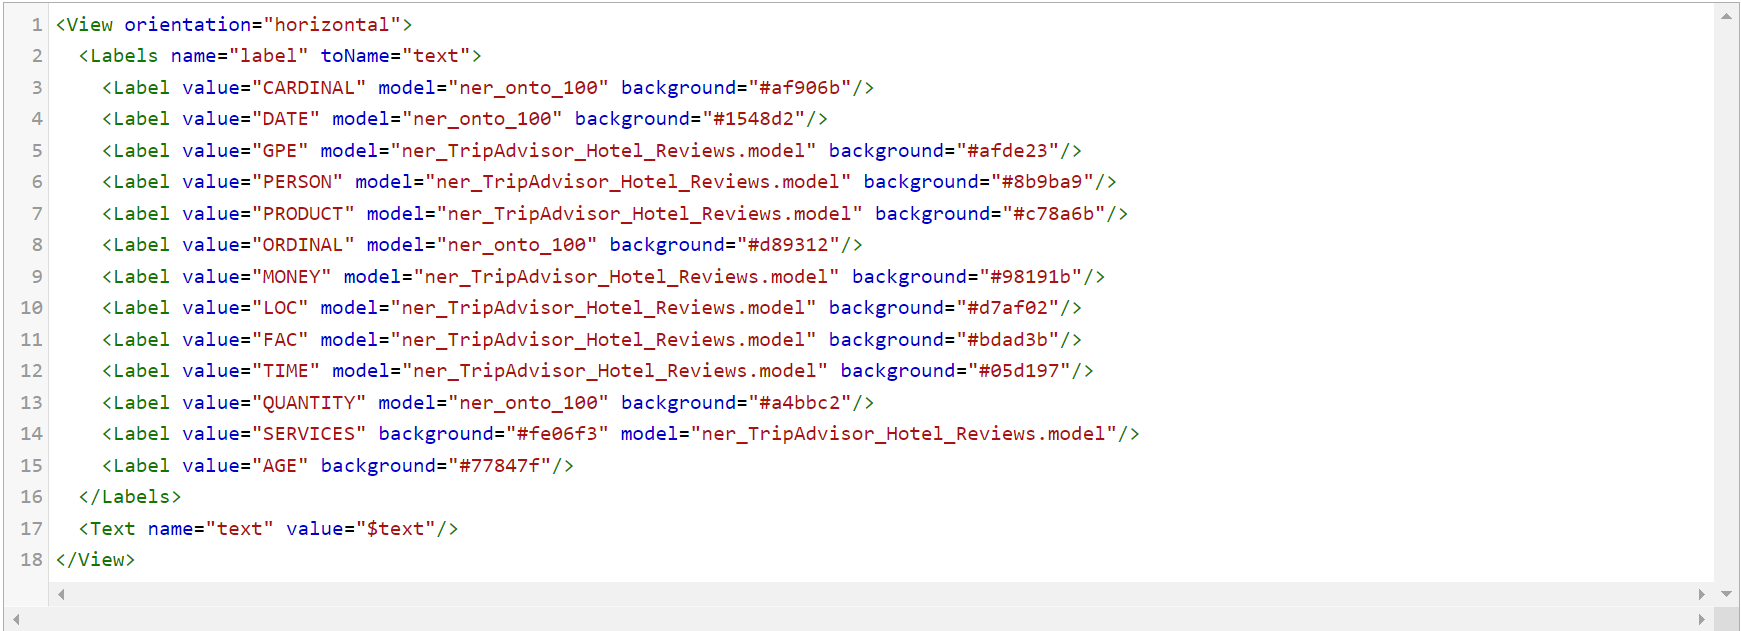Click the "#a4bbc2" background color code

click(799, 403)
